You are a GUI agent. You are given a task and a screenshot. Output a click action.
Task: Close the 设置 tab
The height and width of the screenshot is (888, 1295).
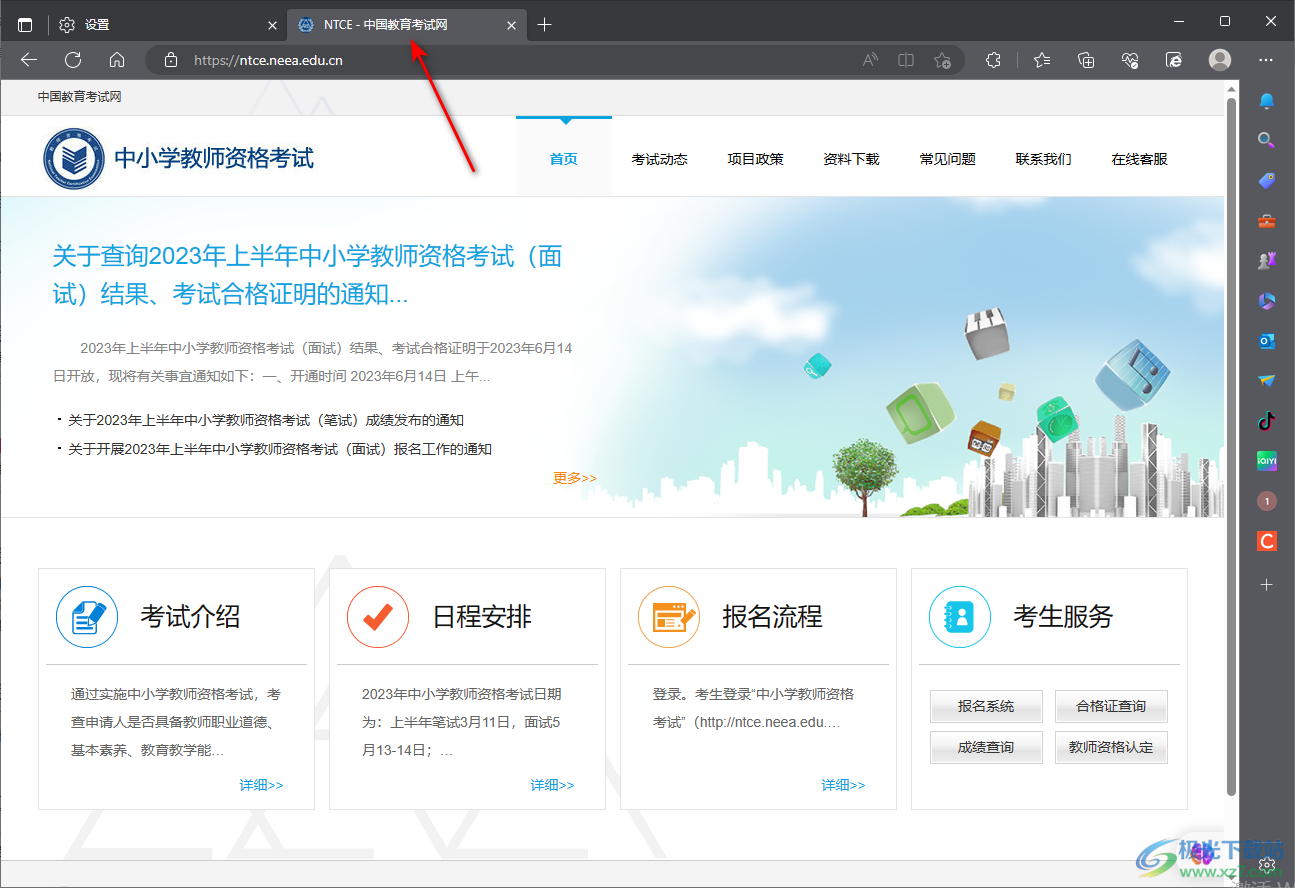(273, 25)
